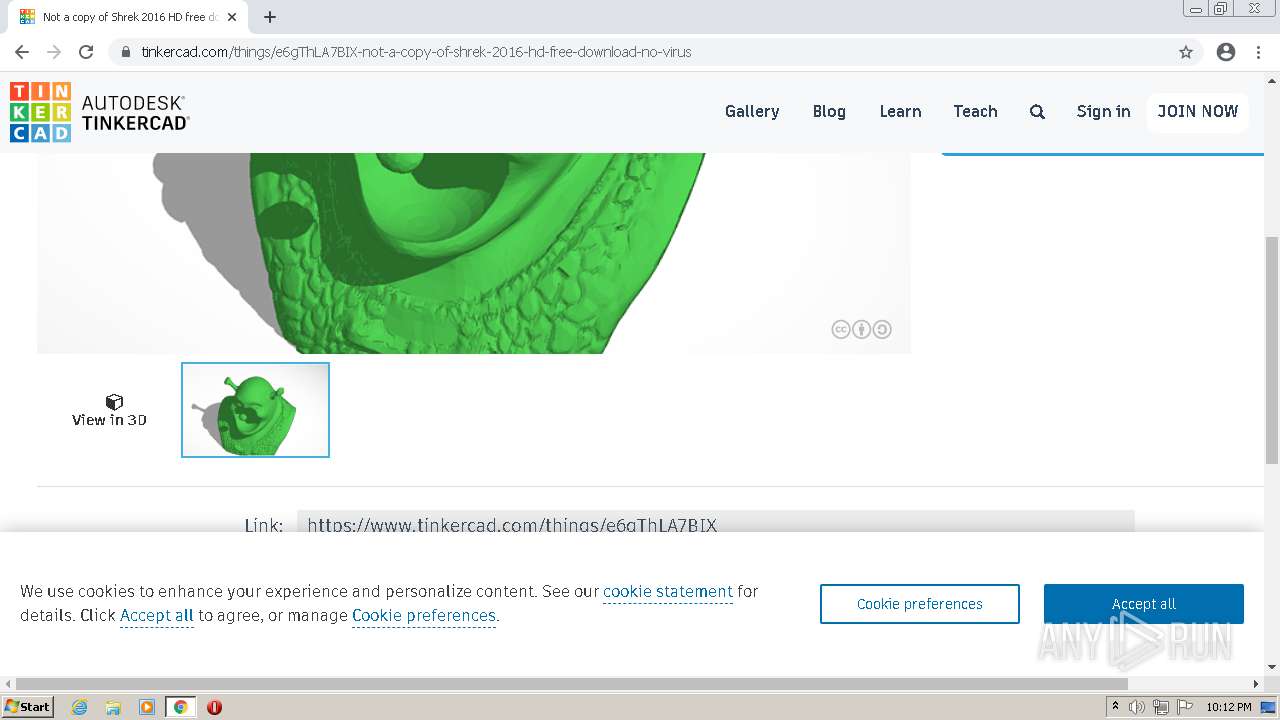1280x720 pixels.
Task: Click the volume tray icon
Action: click(x=1137, y=707)
